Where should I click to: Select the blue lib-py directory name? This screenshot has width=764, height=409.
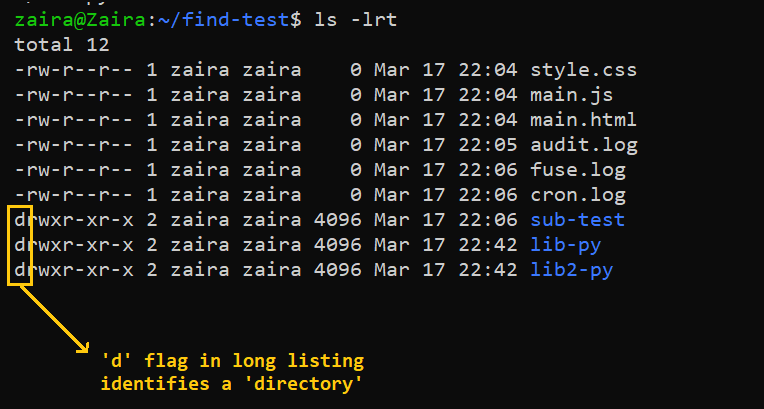566,245
